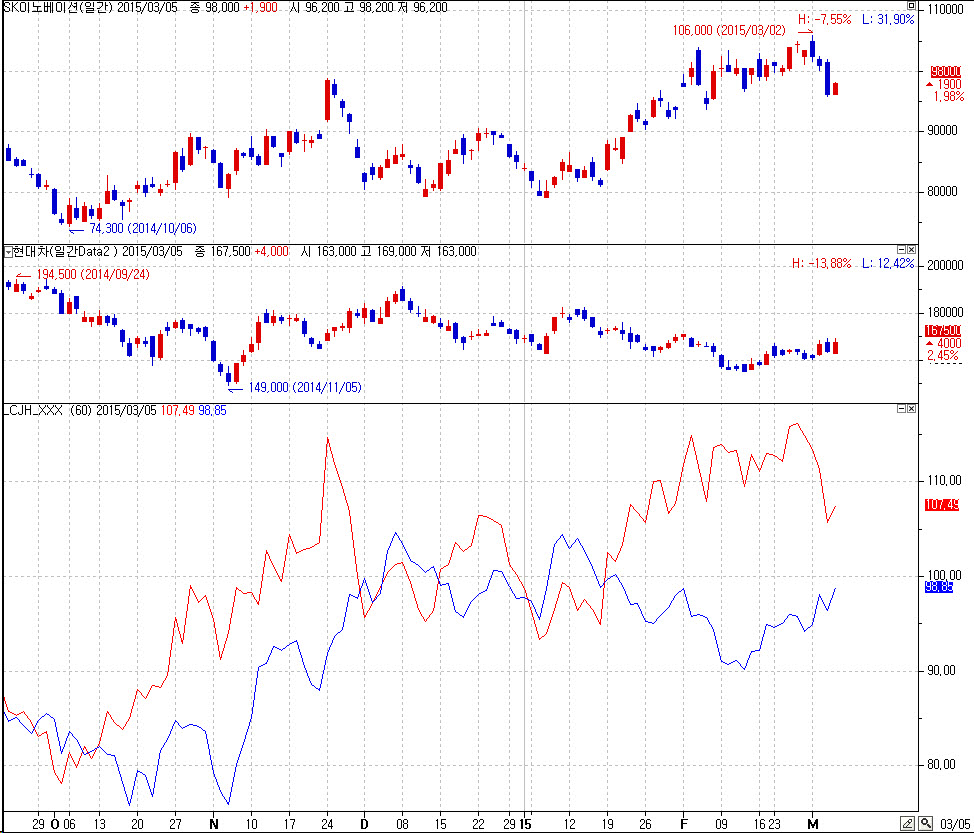Click the 106,000 (2015/03/02) high label

729,30
